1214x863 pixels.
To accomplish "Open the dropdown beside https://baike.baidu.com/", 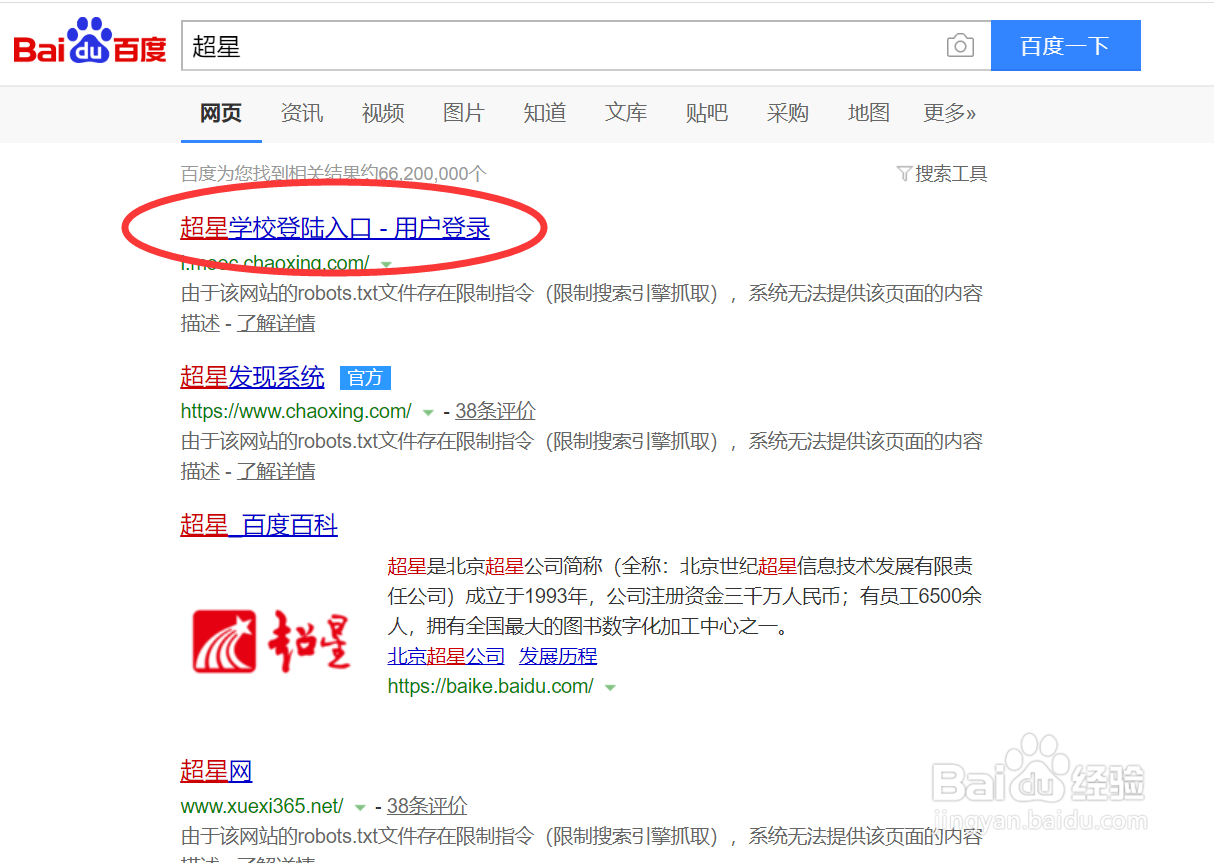I will coord(611,687).
